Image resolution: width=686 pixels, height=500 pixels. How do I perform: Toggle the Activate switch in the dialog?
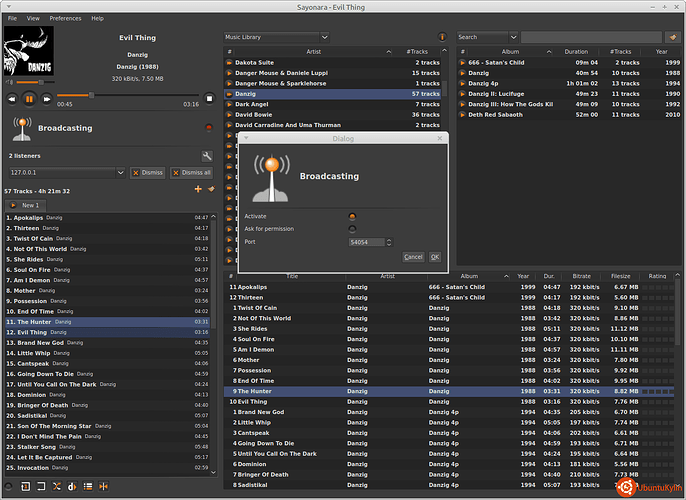352,217
